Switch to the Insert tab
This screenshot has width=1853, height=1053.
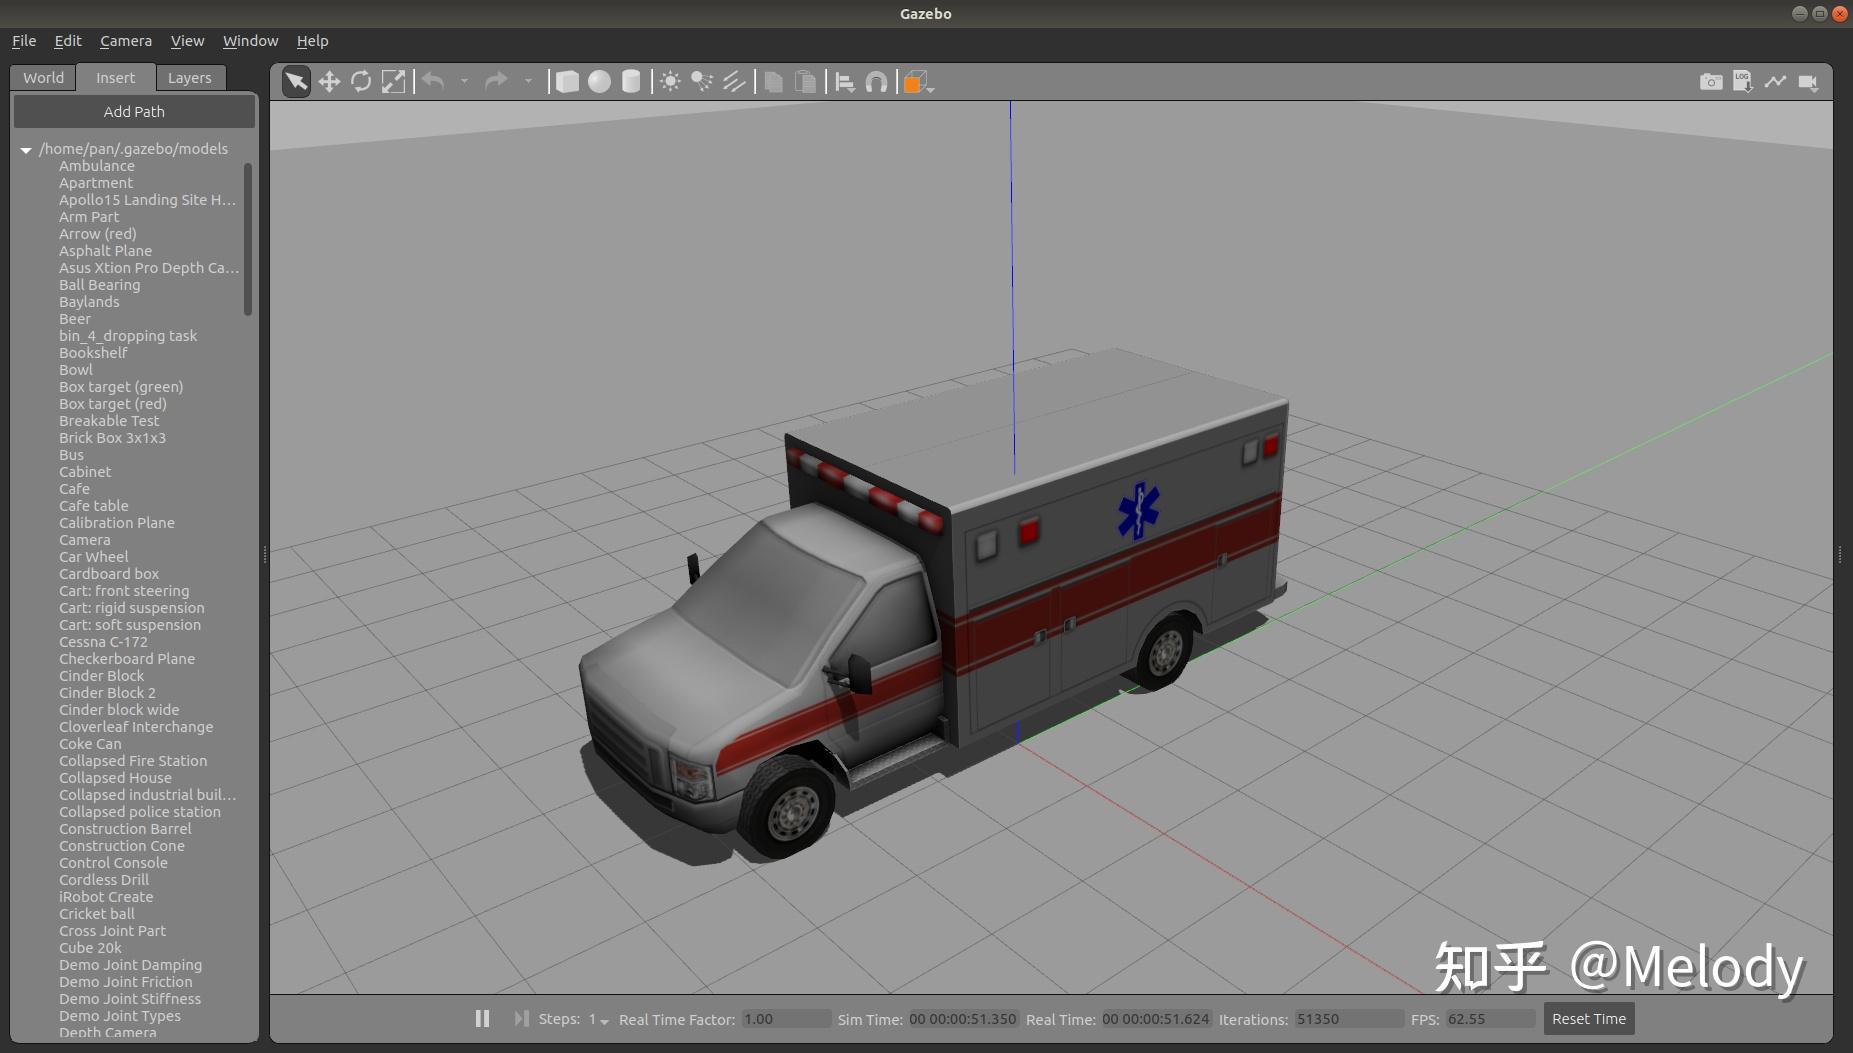116,78
